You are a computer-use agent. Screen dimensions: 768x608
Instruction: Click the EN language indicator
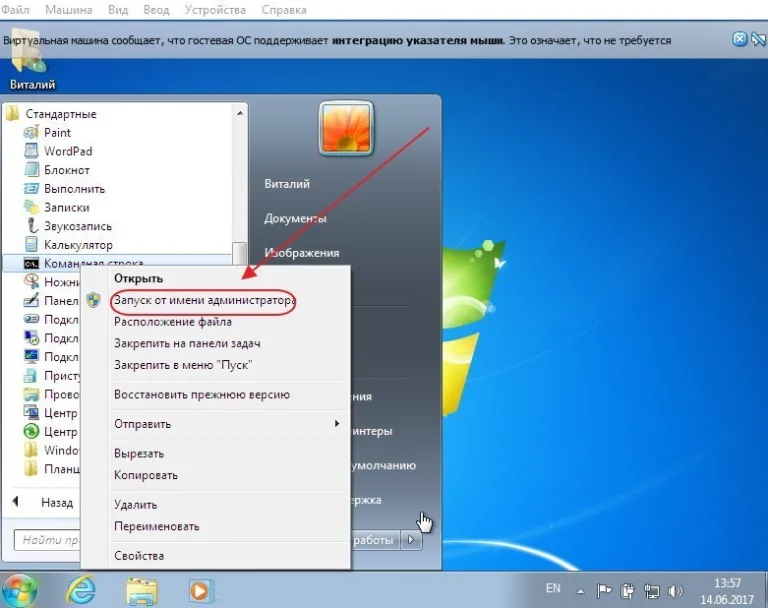[x=553, y=588]
